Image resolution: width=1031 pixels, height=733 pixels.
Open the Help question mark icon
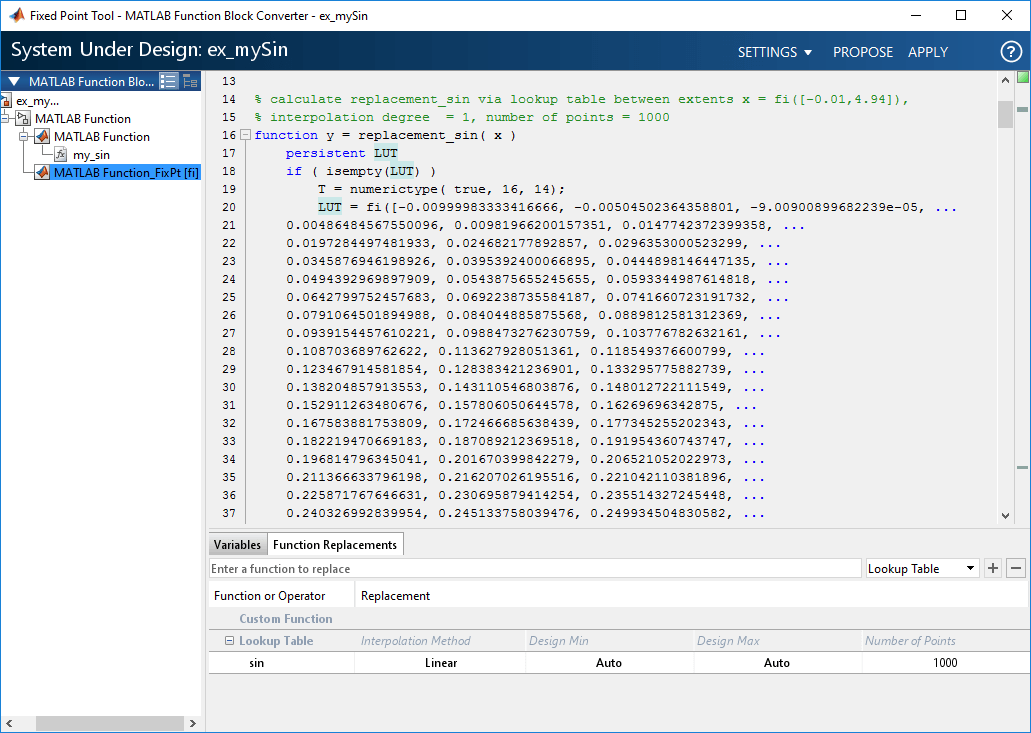(x=1010, y=52)
